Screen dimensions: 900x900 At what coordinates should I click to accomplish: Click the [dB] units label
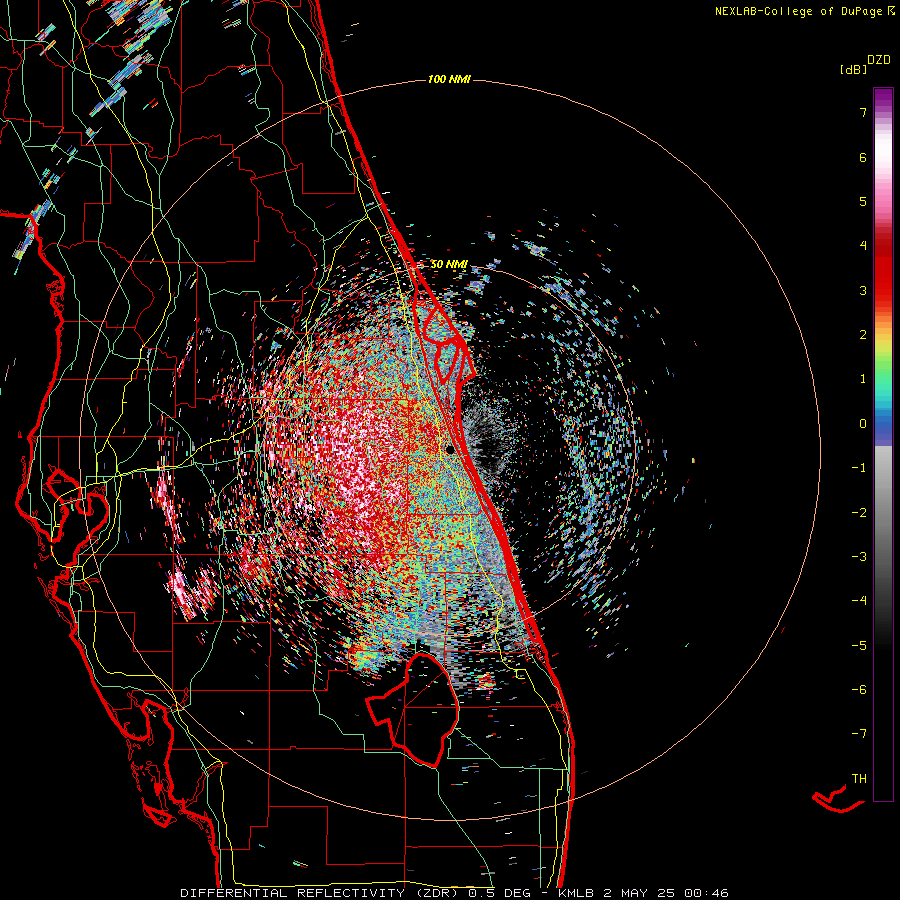854,69
